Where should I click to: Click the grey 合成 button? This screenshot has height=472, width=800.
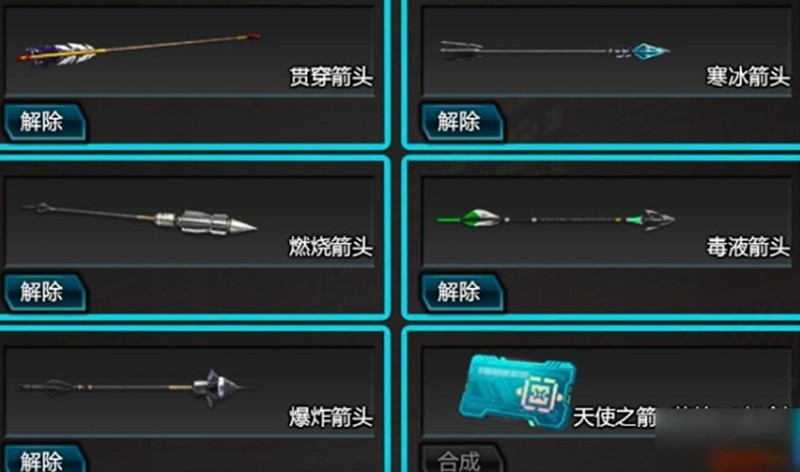point(461,459)
